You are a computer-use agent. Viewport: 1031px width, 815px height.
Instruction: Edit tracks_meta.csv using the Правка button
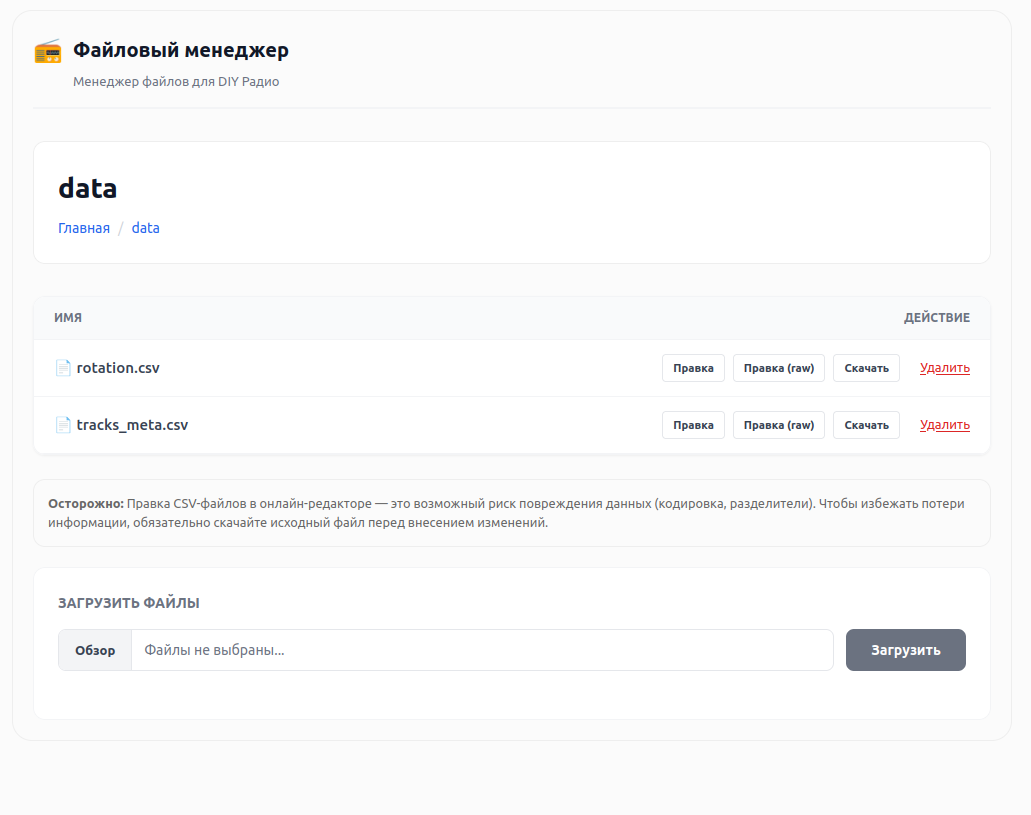click(x=693, y=425)
